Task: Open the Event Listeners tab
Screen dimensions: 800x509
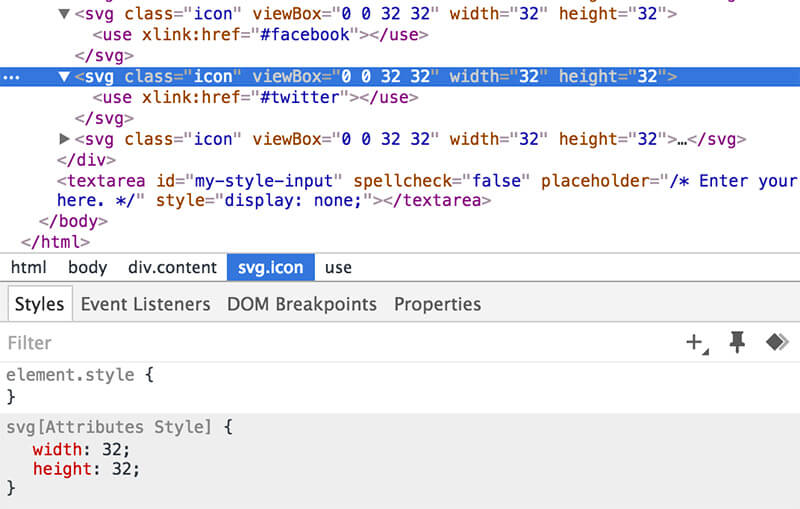Action: tap(145, 304)
